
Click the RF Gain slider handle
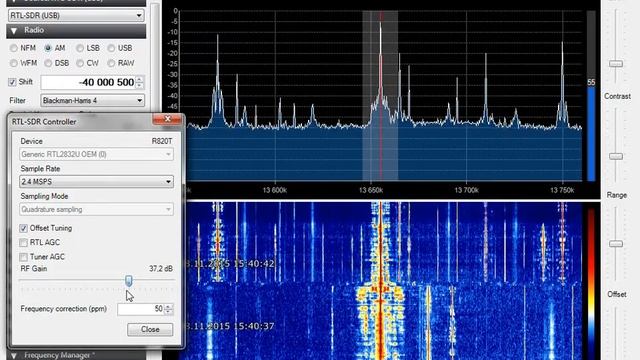point(129,280)
